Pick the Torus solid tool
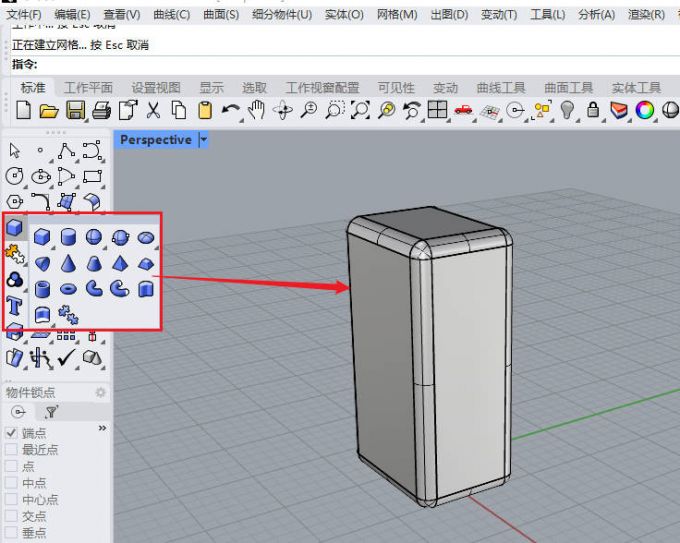 [x=69, y=290]
